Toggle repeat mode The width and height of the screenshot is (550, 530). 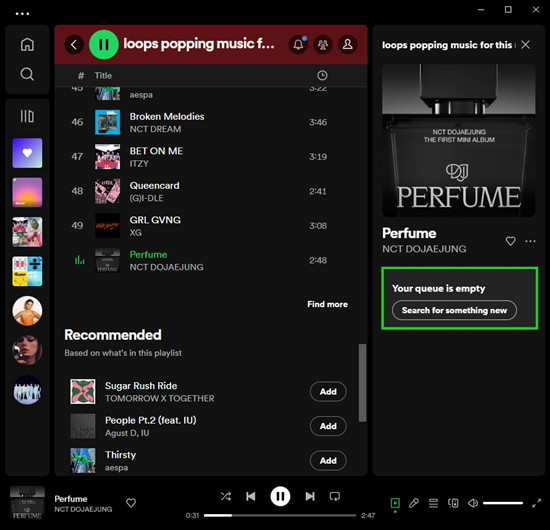(335, 496)
